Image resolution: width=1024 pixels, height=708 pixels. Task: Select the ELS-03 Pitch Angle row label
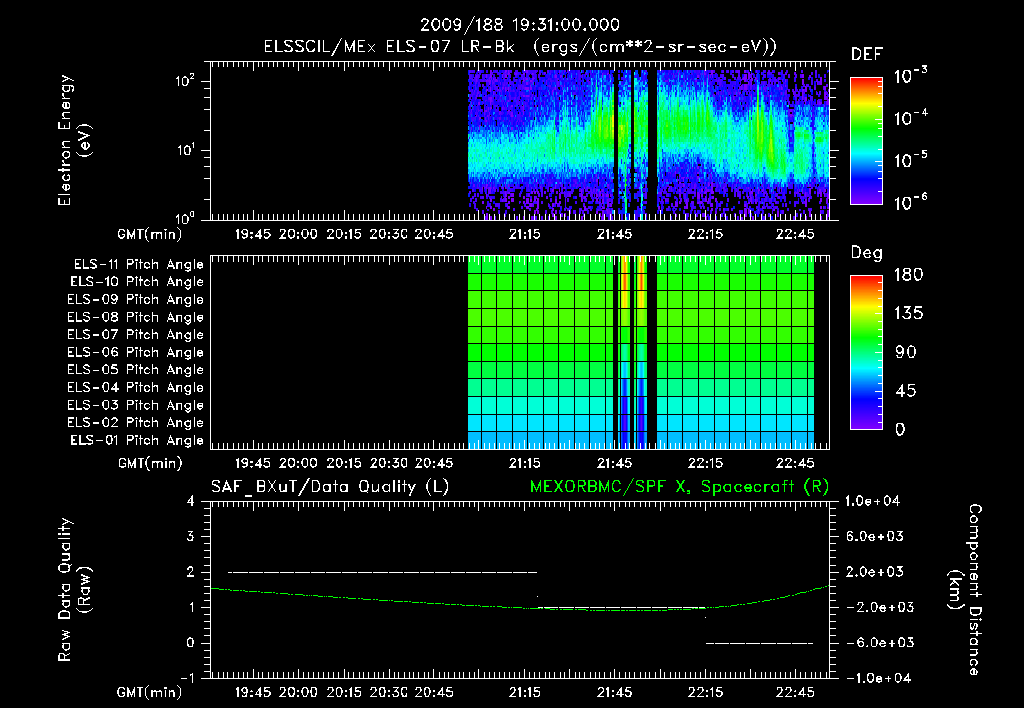point(135,406)
